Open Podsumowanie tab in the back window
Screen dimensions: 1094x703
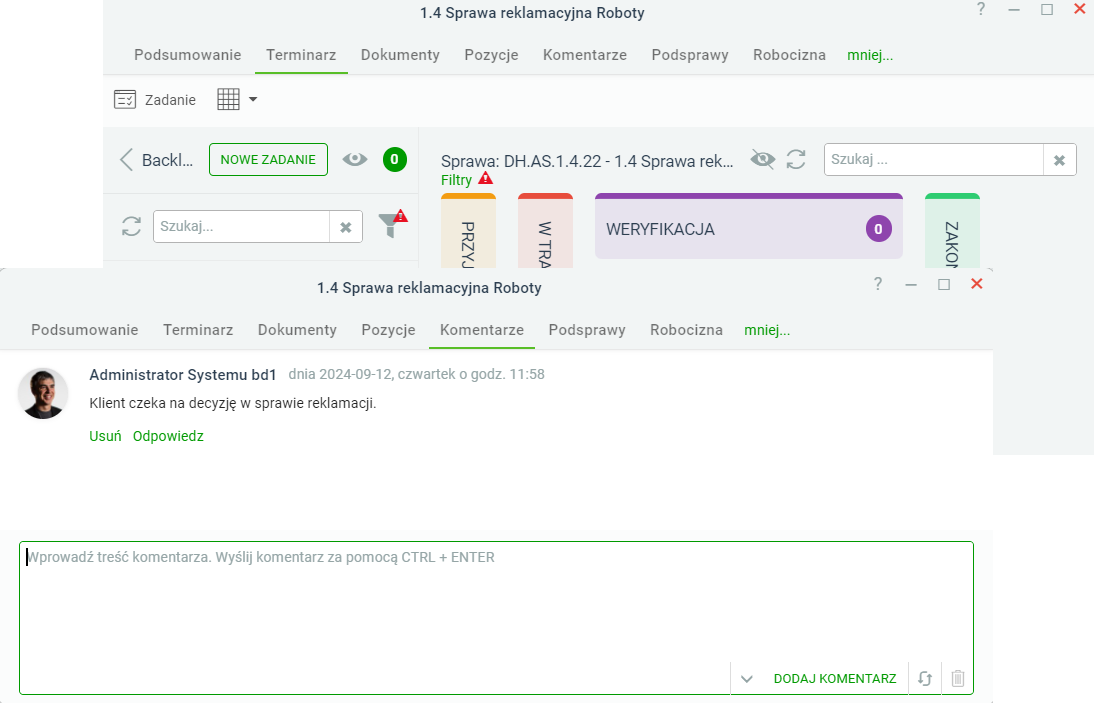(188, 55)
